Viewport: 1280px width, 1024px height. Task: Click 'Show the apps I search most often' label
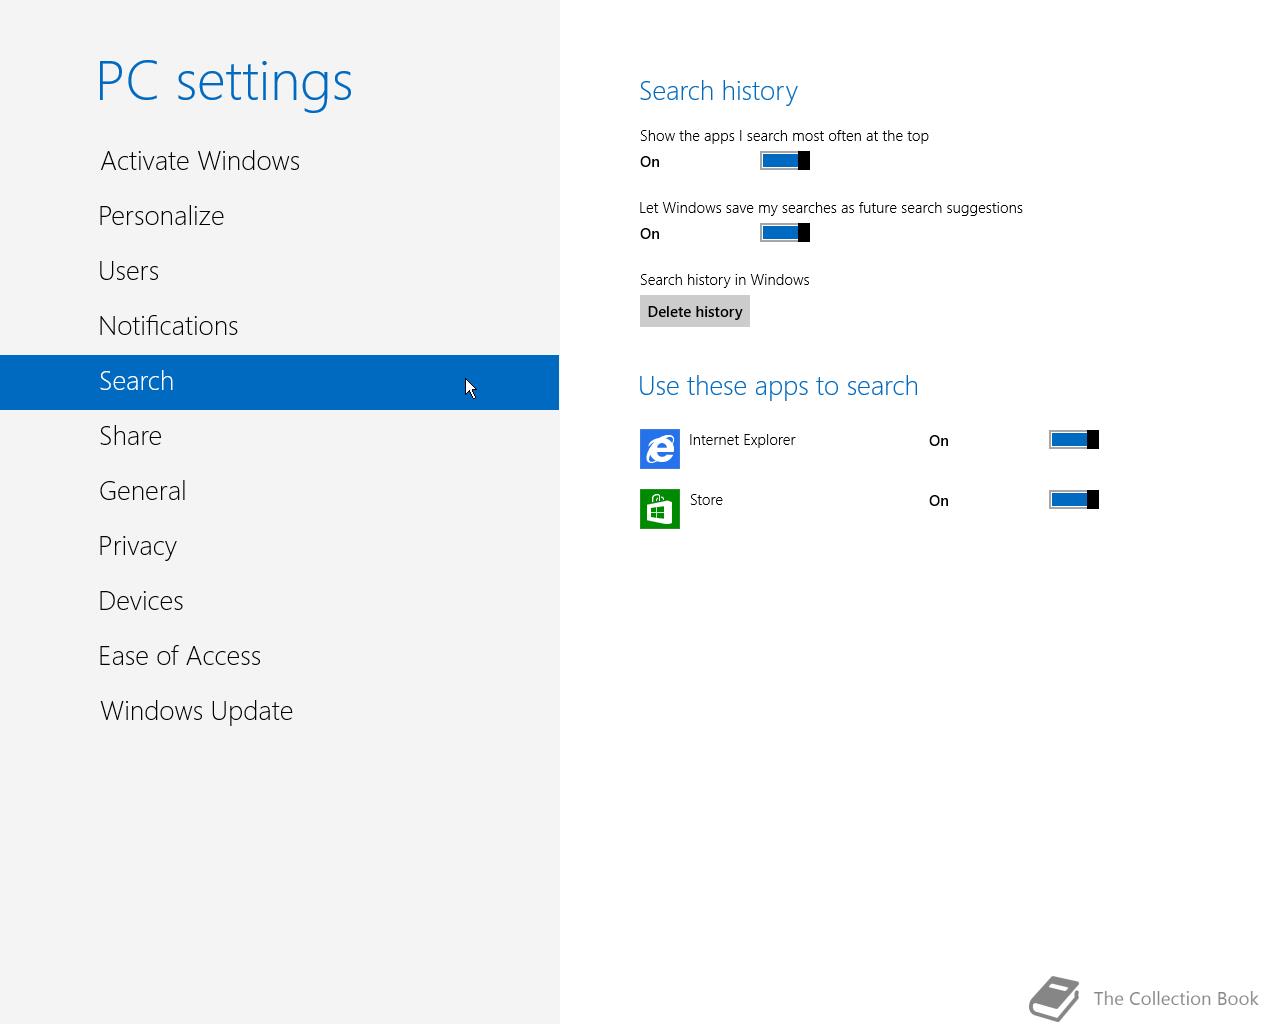[x=784, y=136]
